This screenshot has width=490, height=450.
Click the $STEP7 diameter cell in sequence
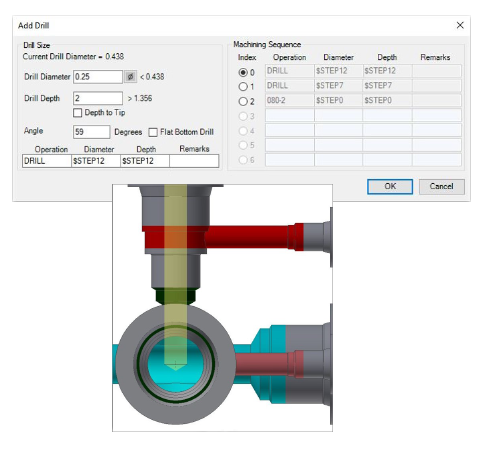click(x=338, y=86)
